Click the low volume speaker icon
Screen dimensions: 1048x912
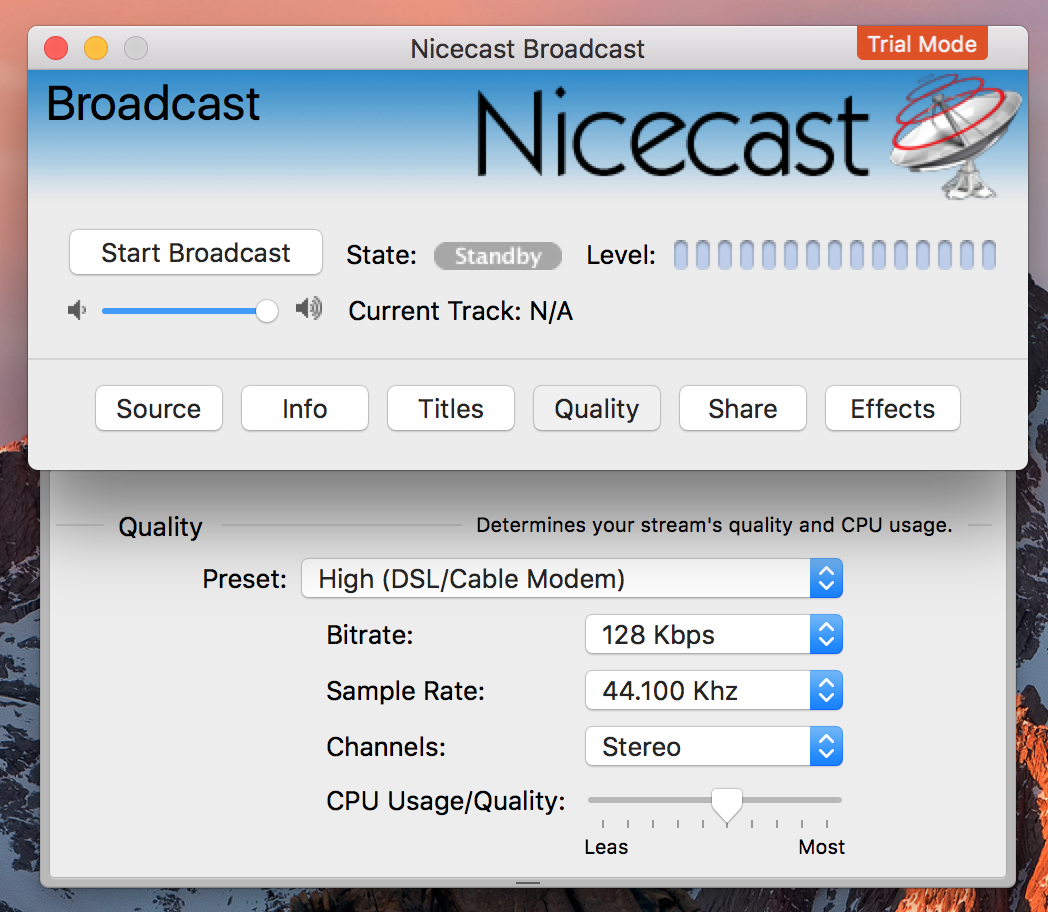(77, 310)
